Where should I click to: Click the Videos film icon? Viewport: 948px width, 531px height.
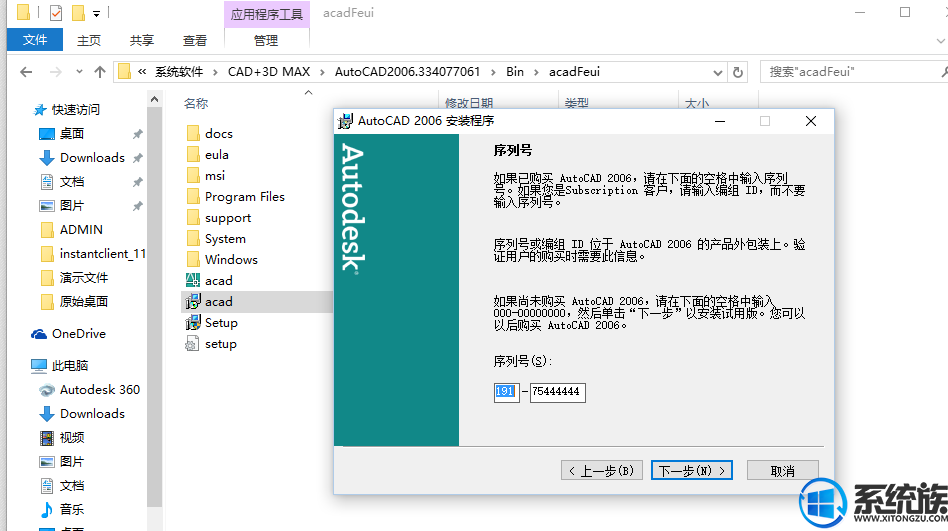[47, 437]
